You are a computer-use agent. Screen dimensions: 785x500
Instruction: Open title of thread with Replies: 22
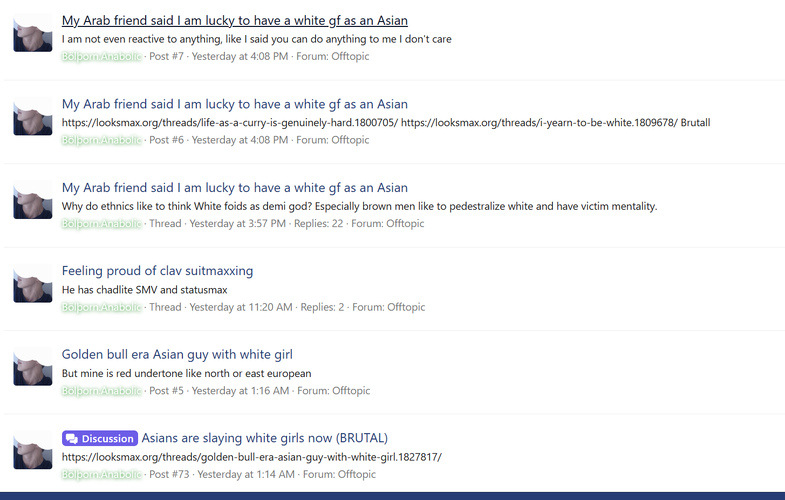pyautogui.click(x=235, y=188)
